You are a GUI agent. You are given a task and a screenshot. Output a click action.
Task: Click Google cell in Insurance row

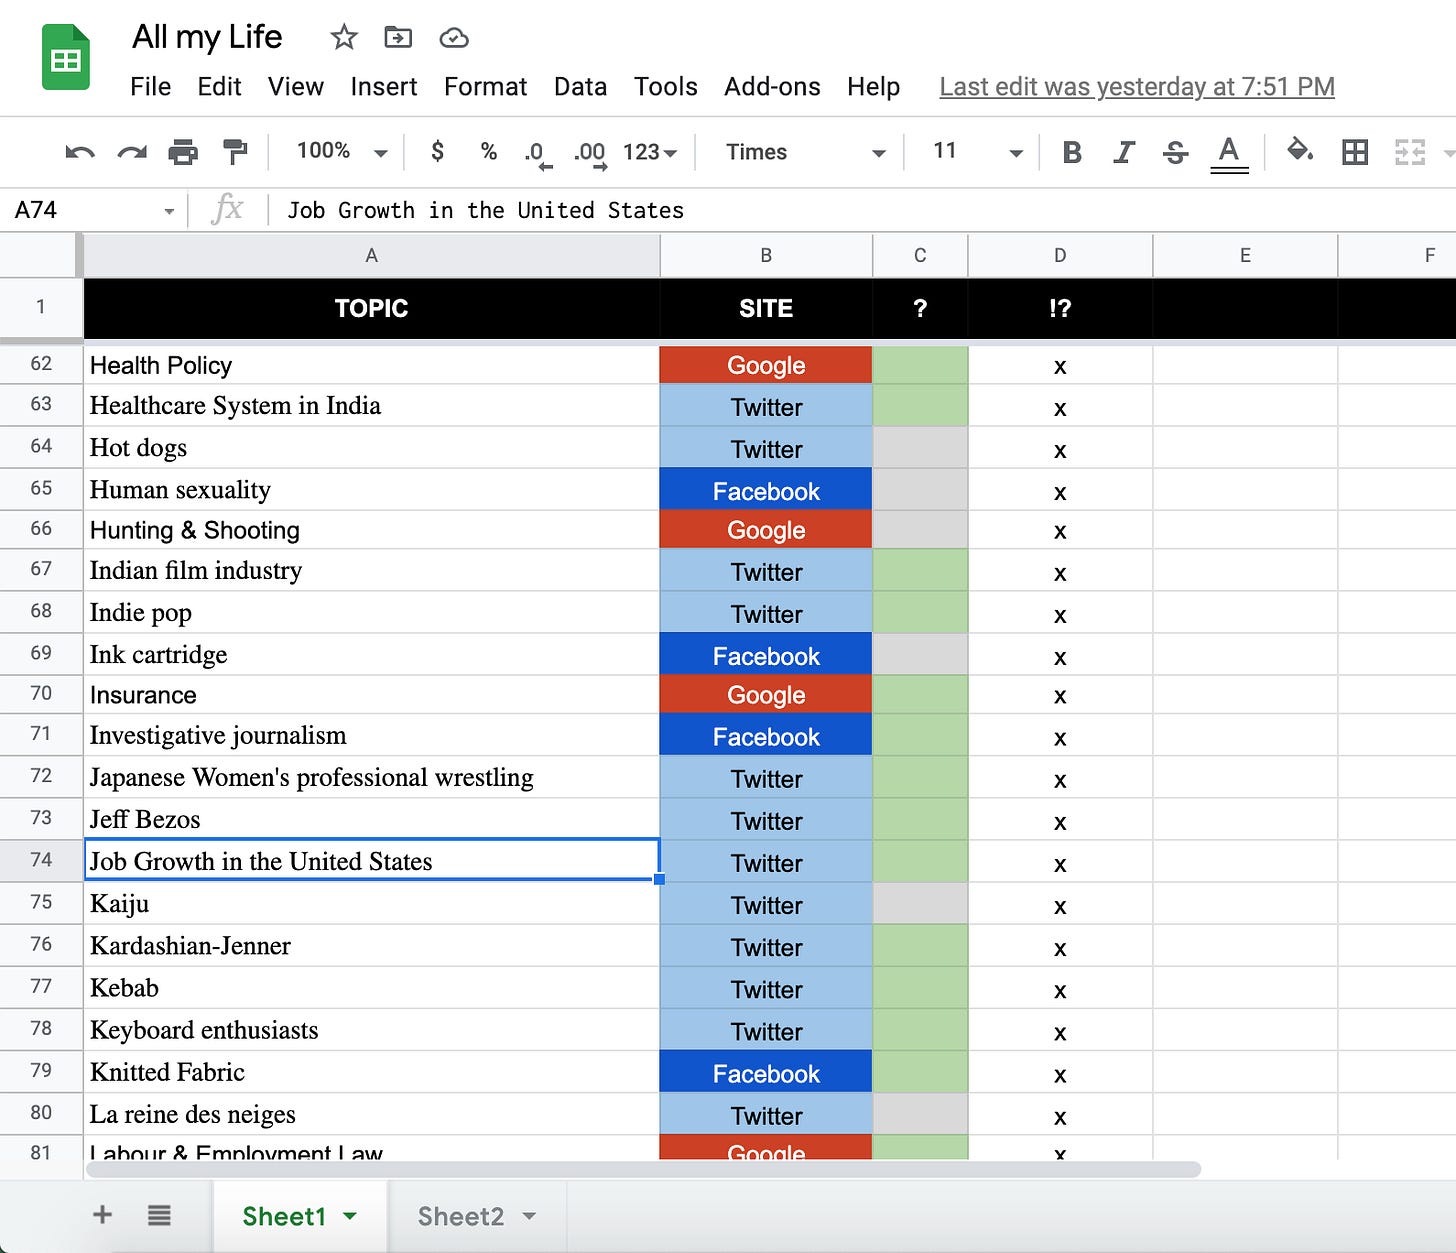[x=766, y=694]
